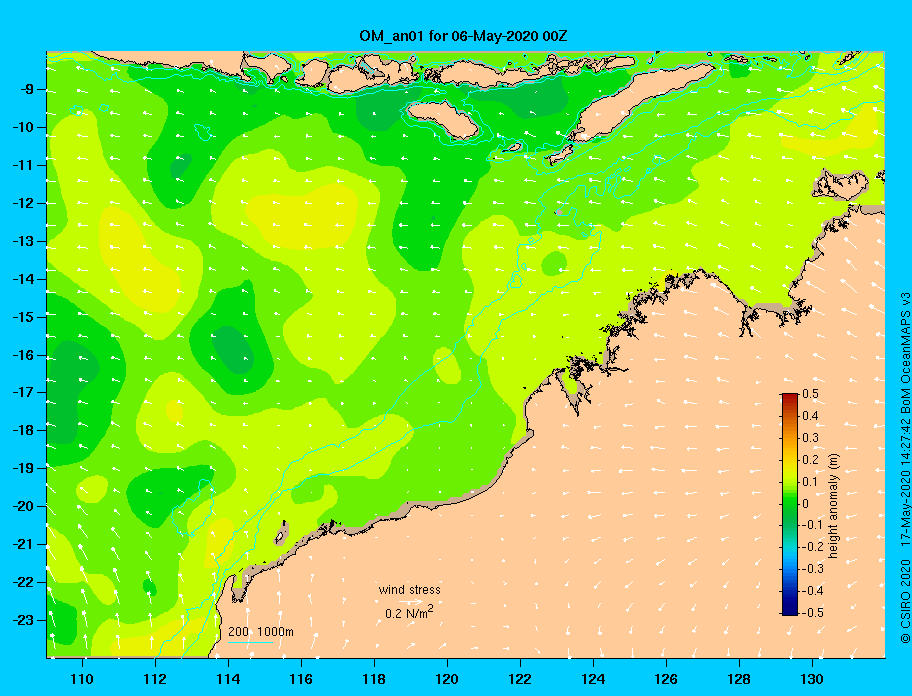
Task: Click colorbar value -0.5
Action: pyautogui.click(x=812, y=613)
